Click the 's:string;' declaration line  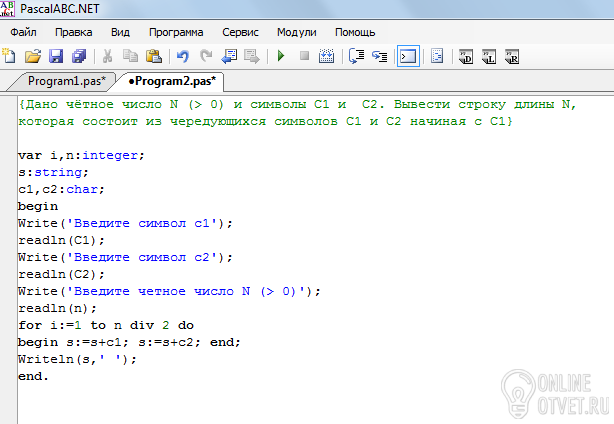(53, 172)
